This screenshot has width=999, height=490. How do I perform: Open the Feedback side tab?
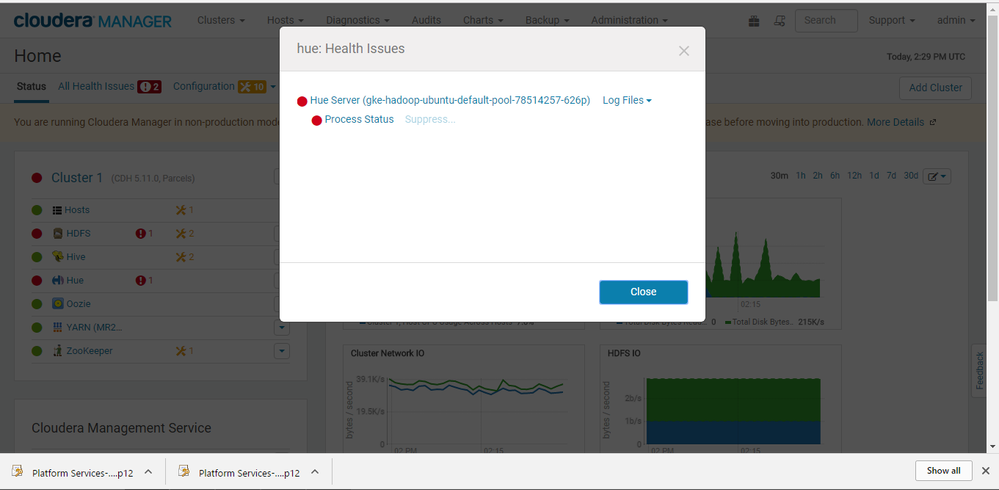pos(979,371)
